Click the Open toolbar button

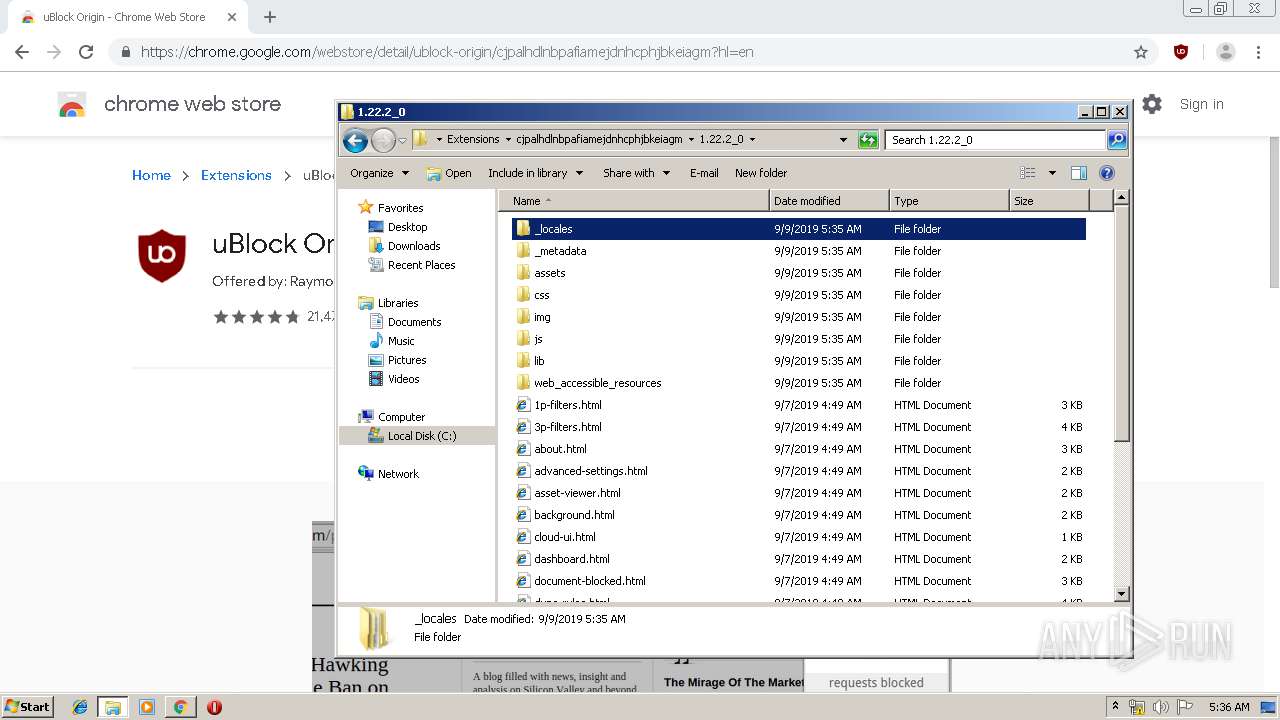click(449, 173)
